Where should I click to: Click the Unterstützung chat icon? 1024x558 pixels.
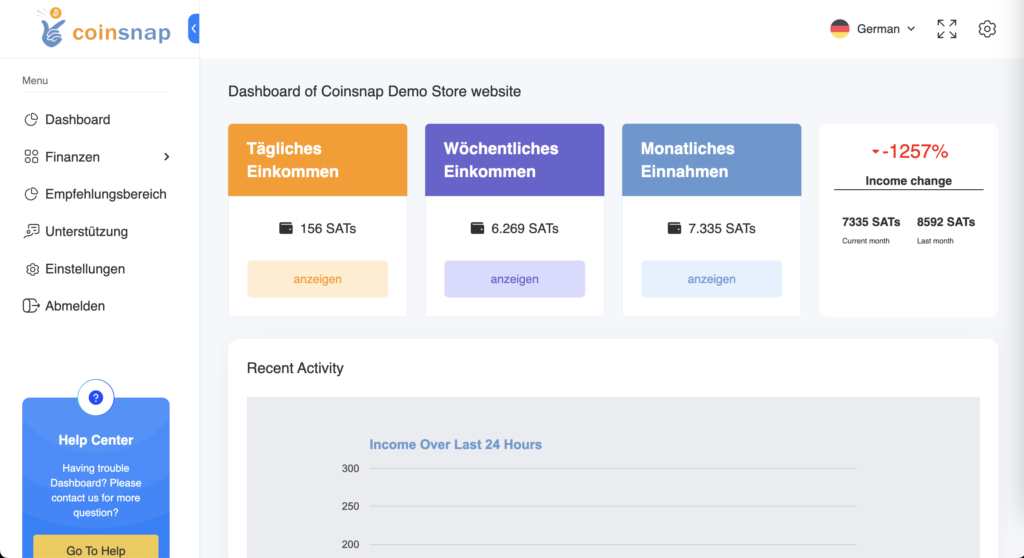coord(31,231)
